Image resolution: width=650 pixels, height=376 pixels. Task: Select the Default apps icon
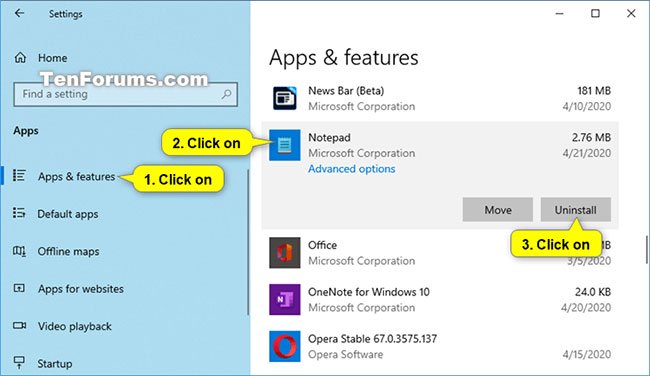[x=19, y=213]
